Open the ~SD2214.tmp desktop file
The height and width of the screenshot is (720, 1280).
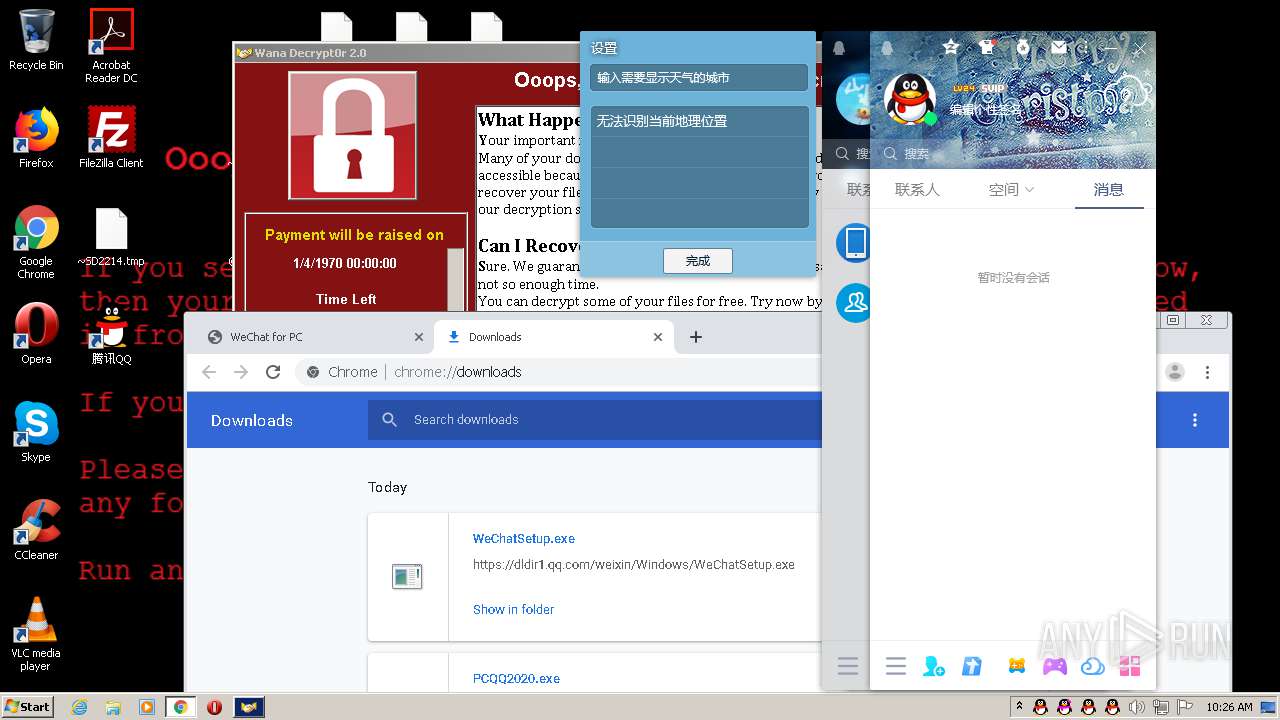[111, 238]
